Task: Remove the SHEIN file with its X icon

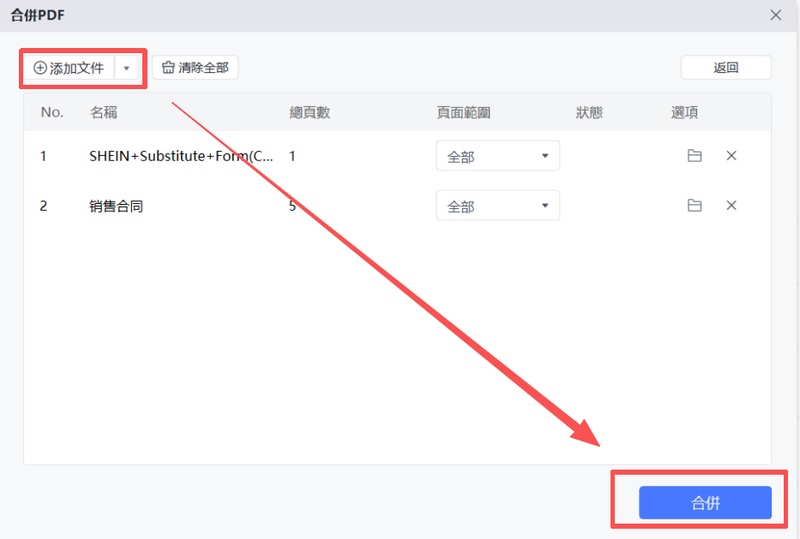Action: pos(731,156)
